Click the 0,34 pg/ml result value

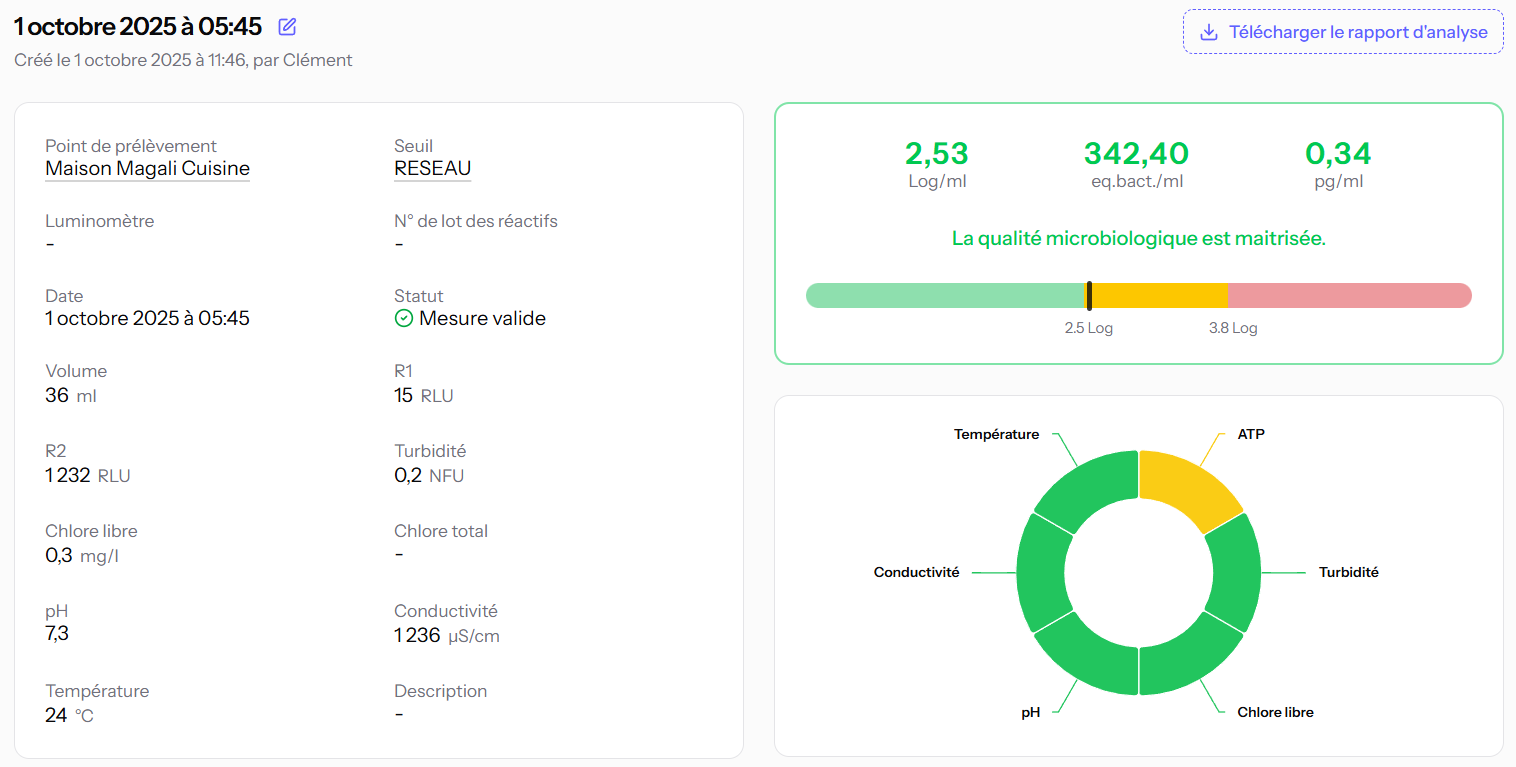tap(1337, 154)
